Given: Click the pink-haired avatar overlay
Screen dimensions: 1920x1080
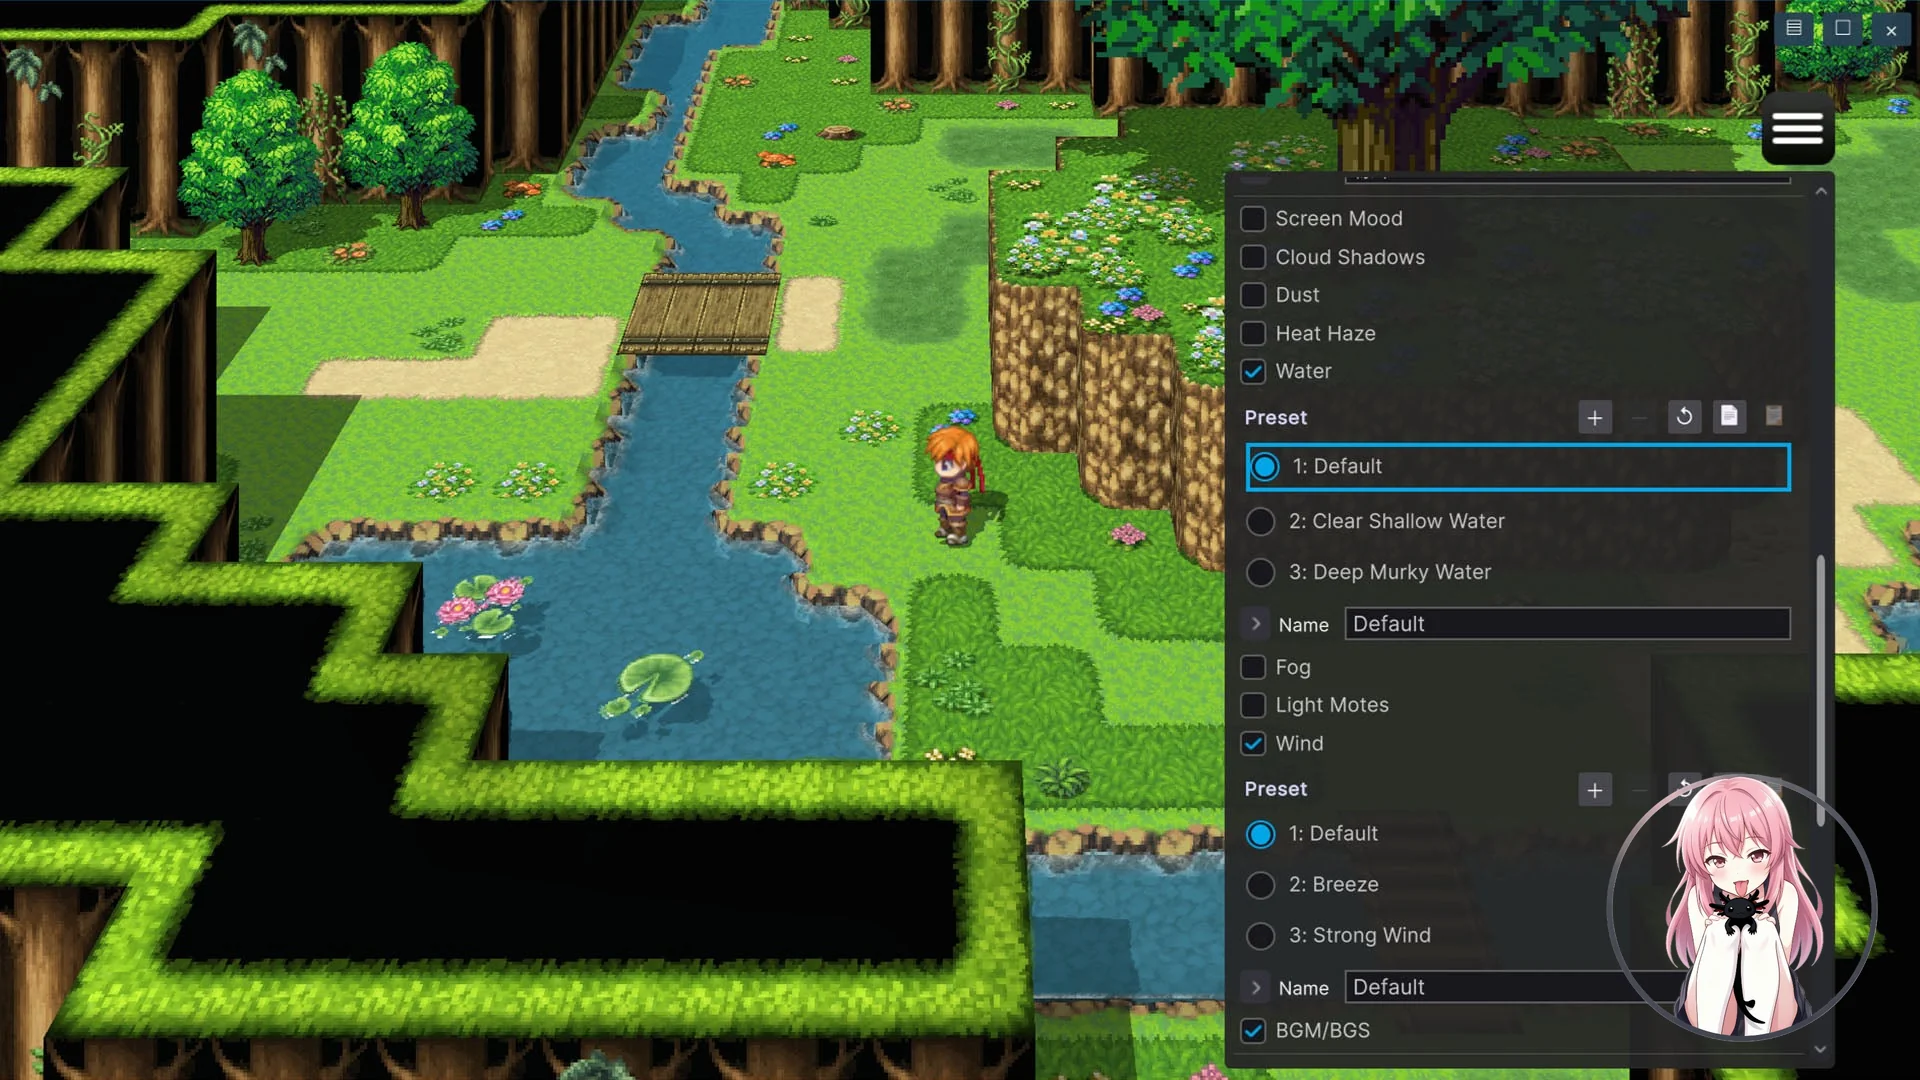Looking at the screenshot, I should click(1741, 907).
